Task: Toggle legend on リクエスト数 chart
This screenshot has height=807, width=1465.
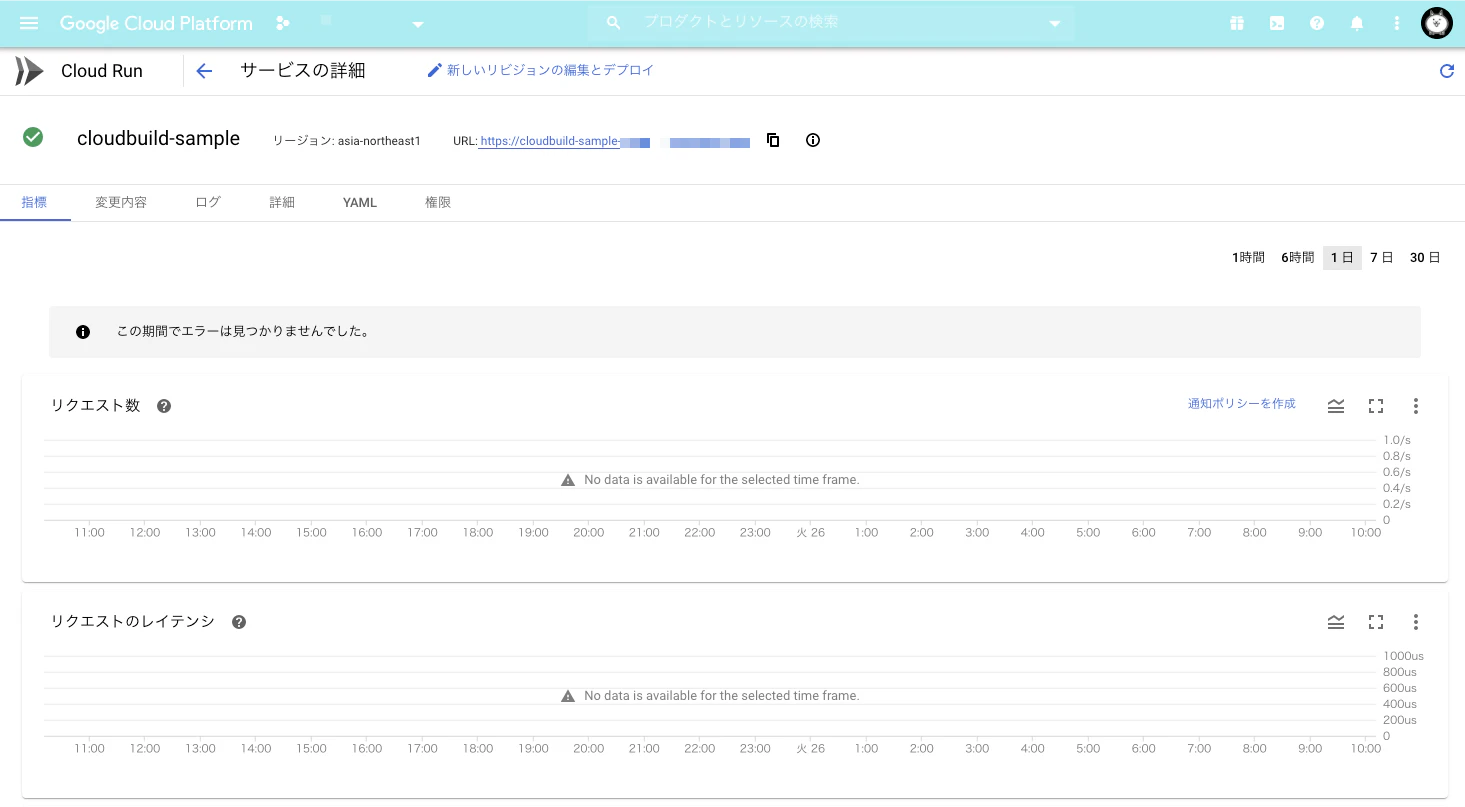Action: 1336,406
